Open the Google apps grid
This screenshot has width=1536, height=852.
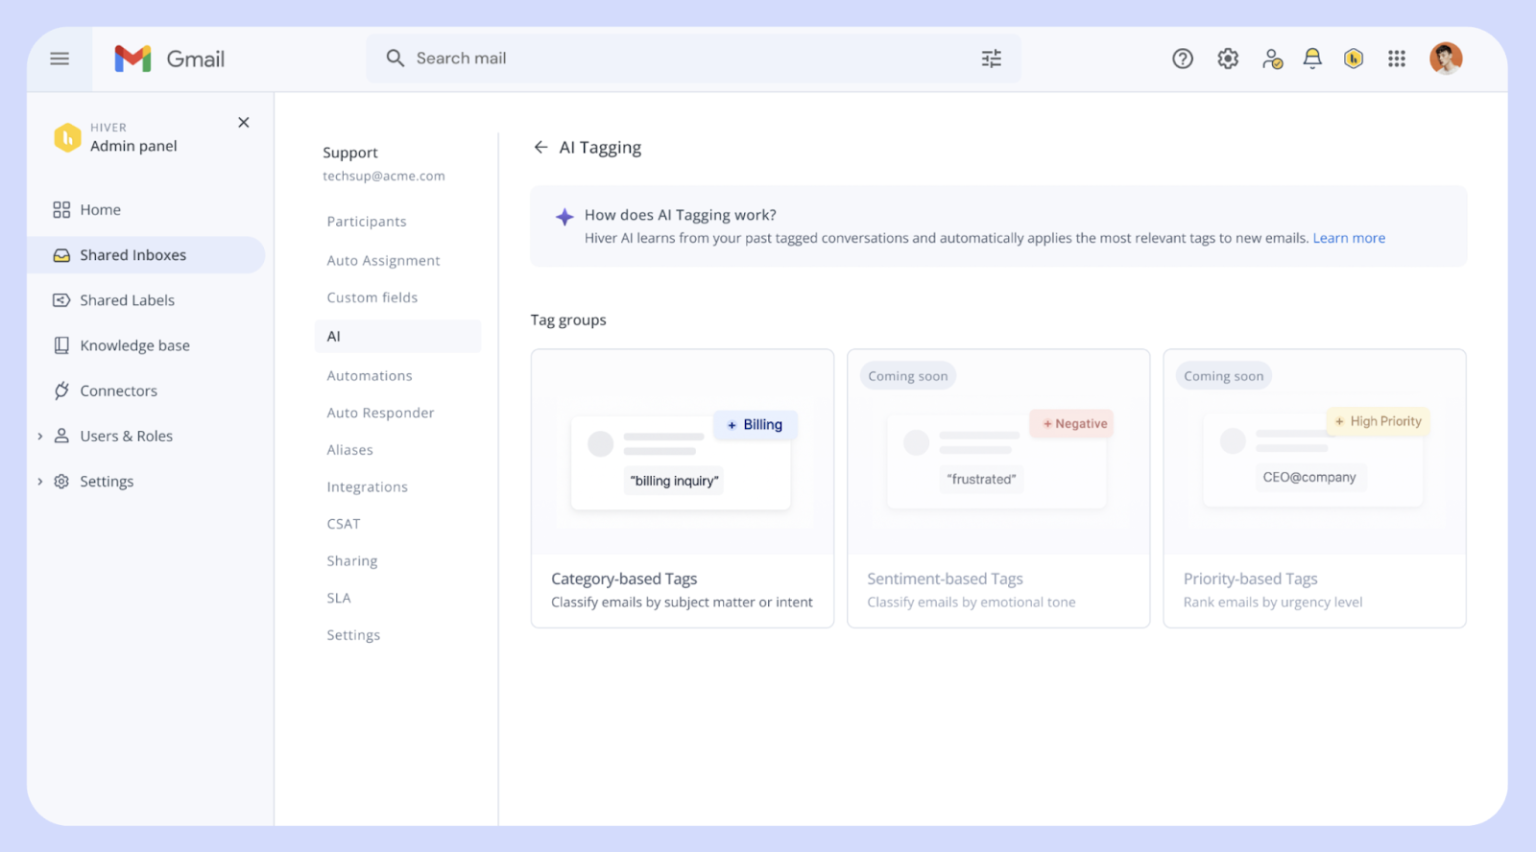pos(1396,59)
